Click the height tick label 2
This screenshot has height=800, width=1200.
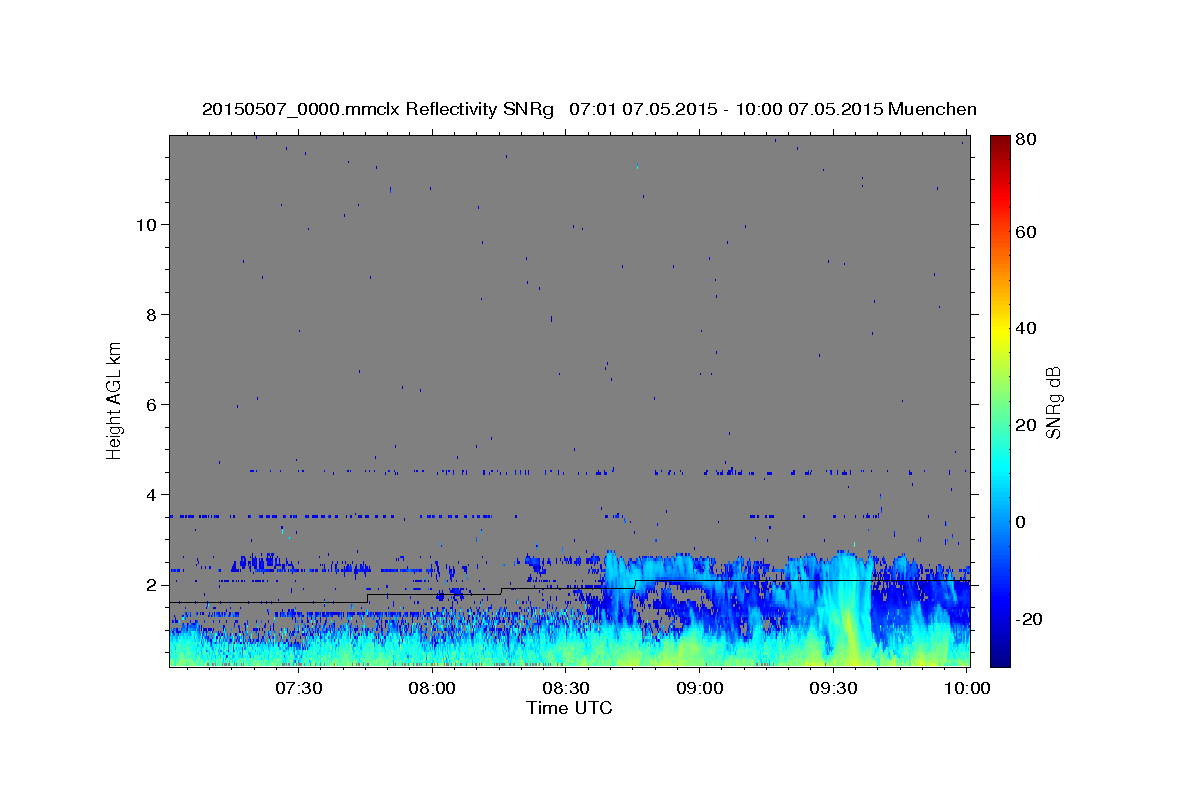150,585
